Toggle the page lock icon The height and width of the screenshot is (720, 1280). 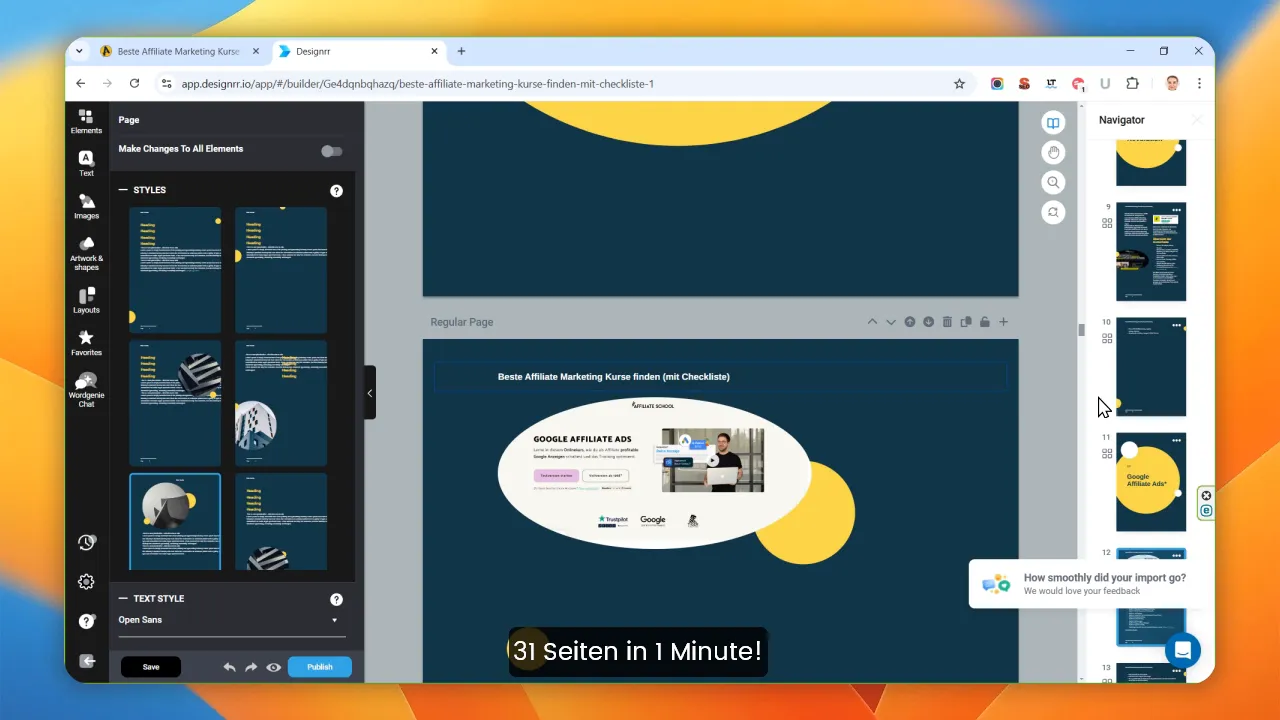(984, 322)
